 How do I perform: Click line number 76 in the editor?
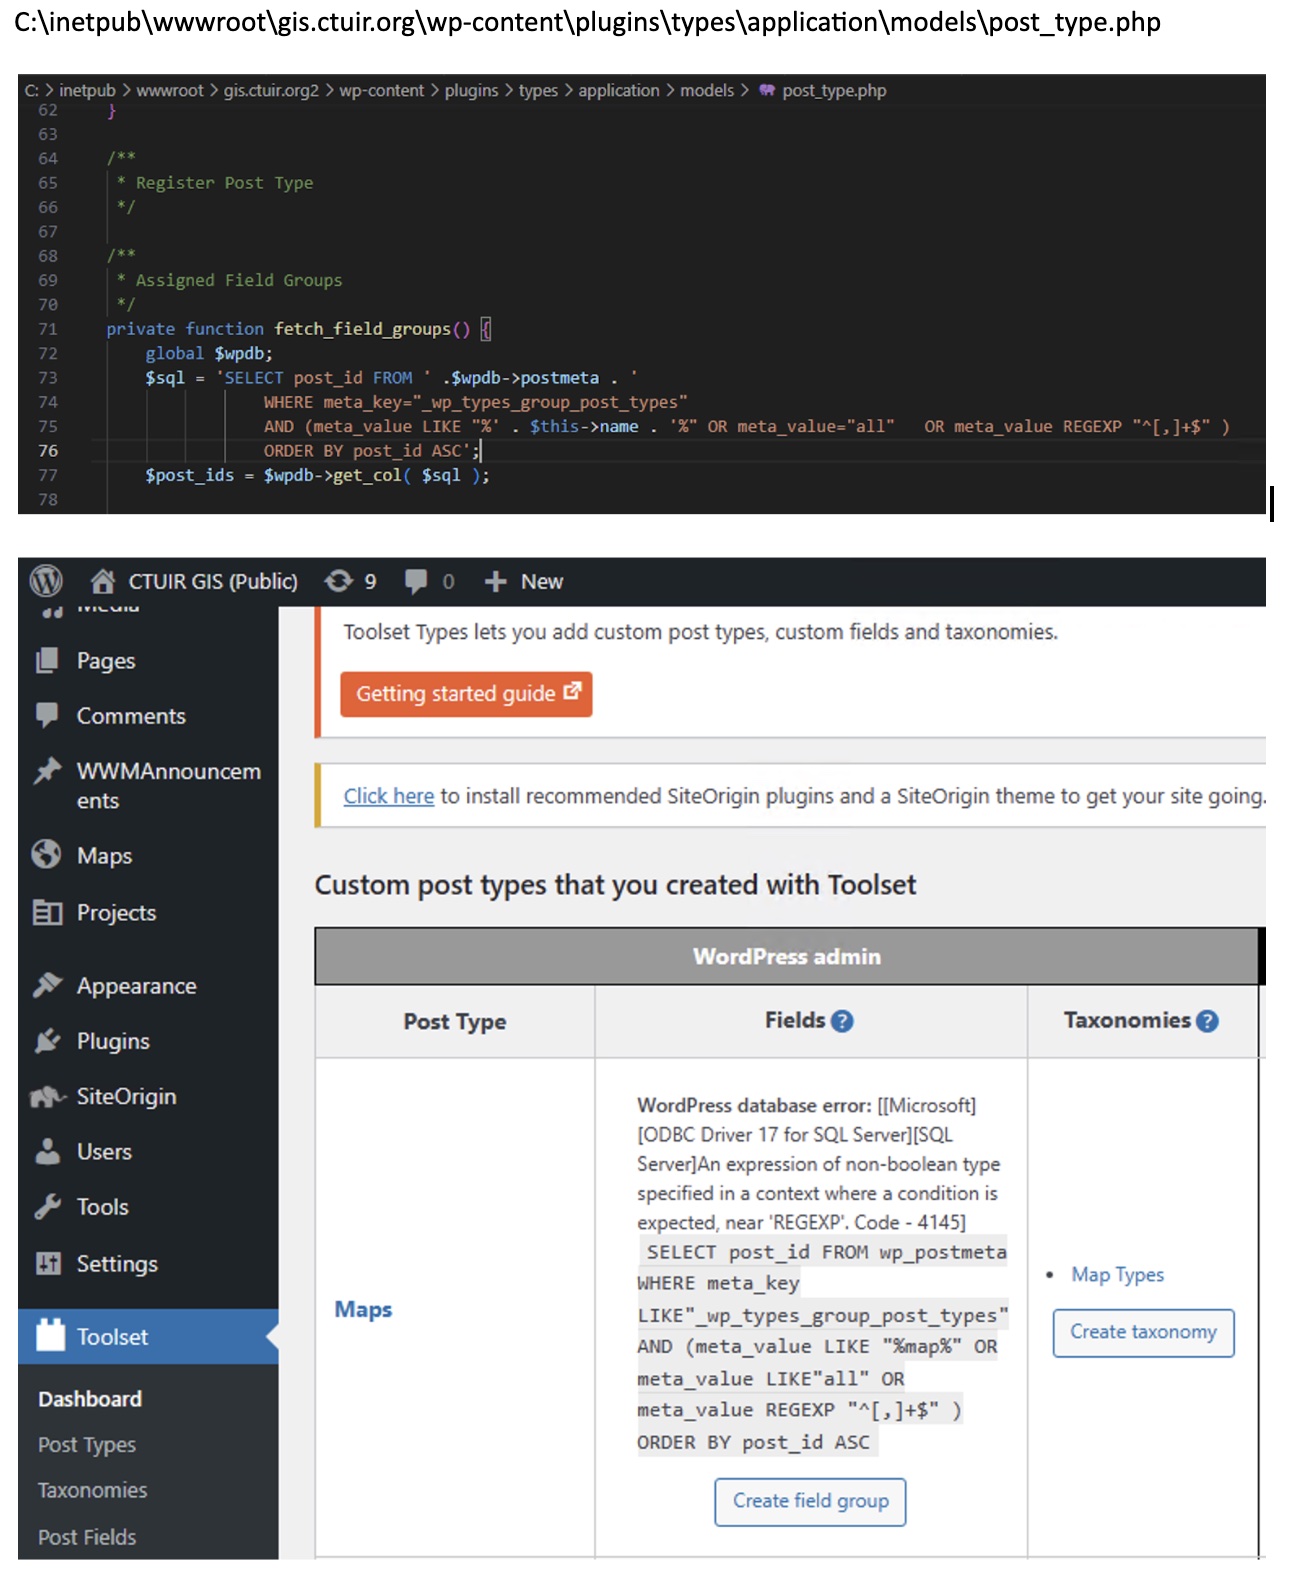click(x=48, y=451)
